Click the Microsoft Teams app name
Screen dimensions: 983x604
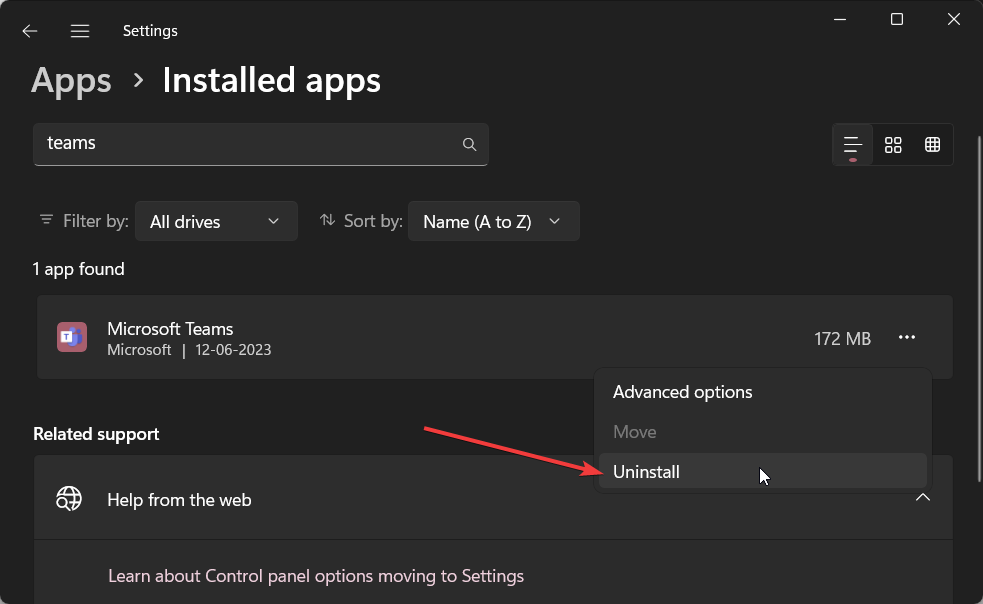click(x=170, y=329)
